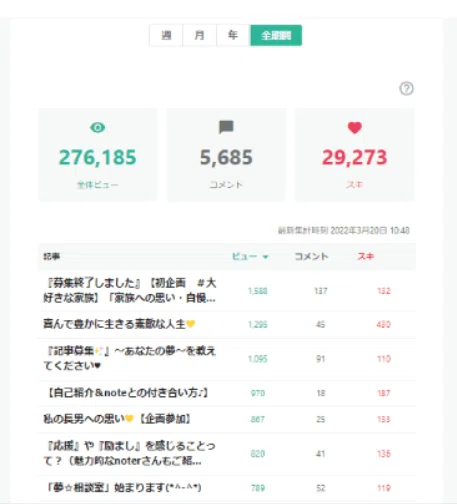Select the 全期間 (all time) tab
This screenshot has height=504, width=457.
coord(276,35)
